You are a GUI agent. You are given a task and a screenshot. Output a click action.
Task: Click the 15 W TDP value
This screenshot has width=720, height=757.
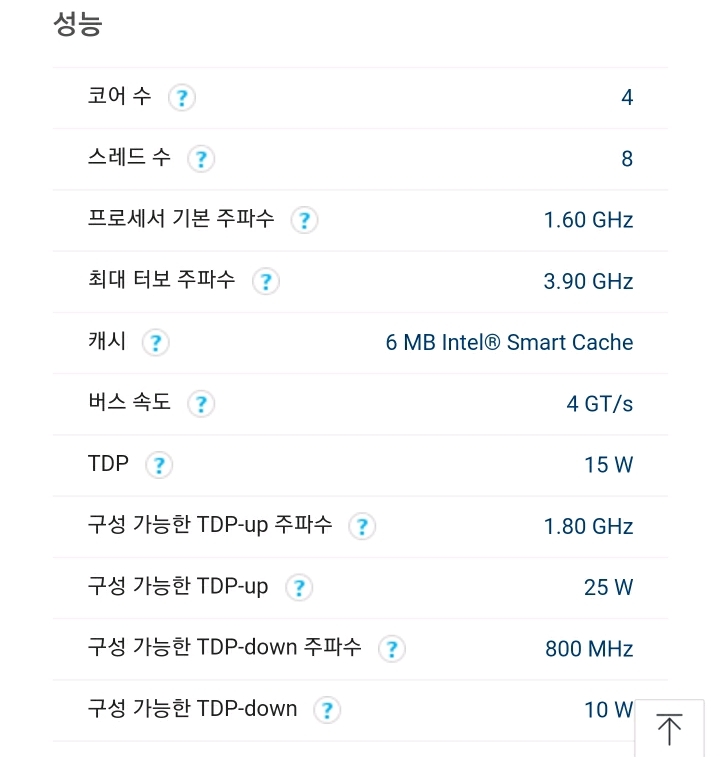coord(608,465)
